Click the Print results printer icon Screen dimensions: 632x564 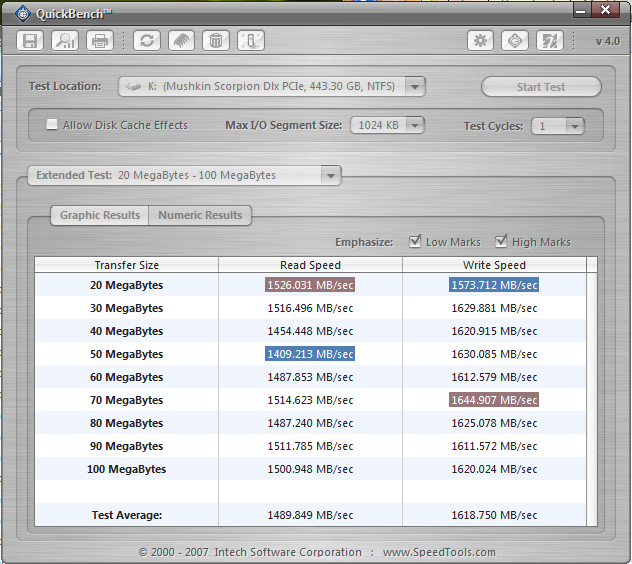[x=99, y=41]
